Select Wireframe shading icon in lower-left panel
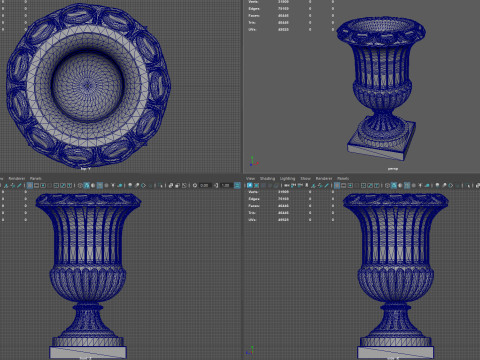 pos(80,185)
